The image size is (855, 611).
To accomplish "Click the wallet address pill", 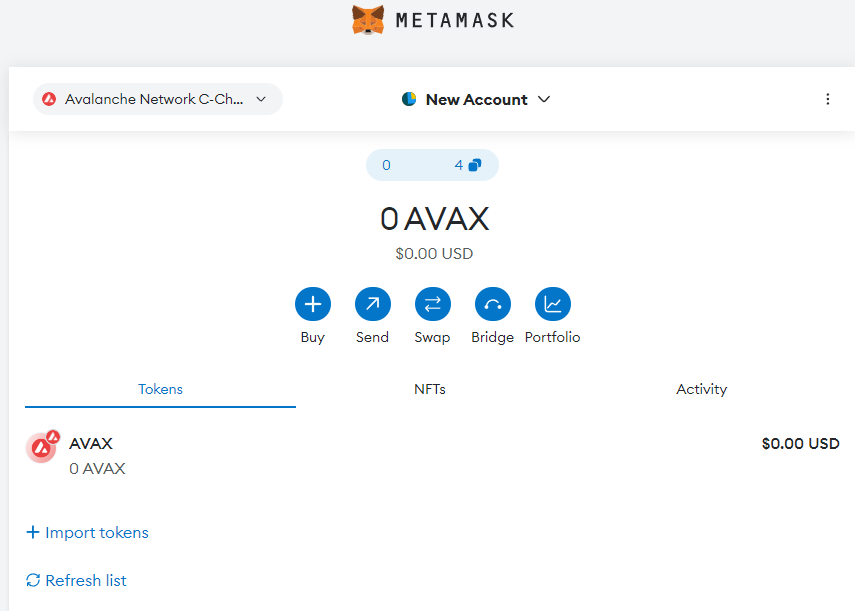I will pyautogui.click(x=432, y=165).
